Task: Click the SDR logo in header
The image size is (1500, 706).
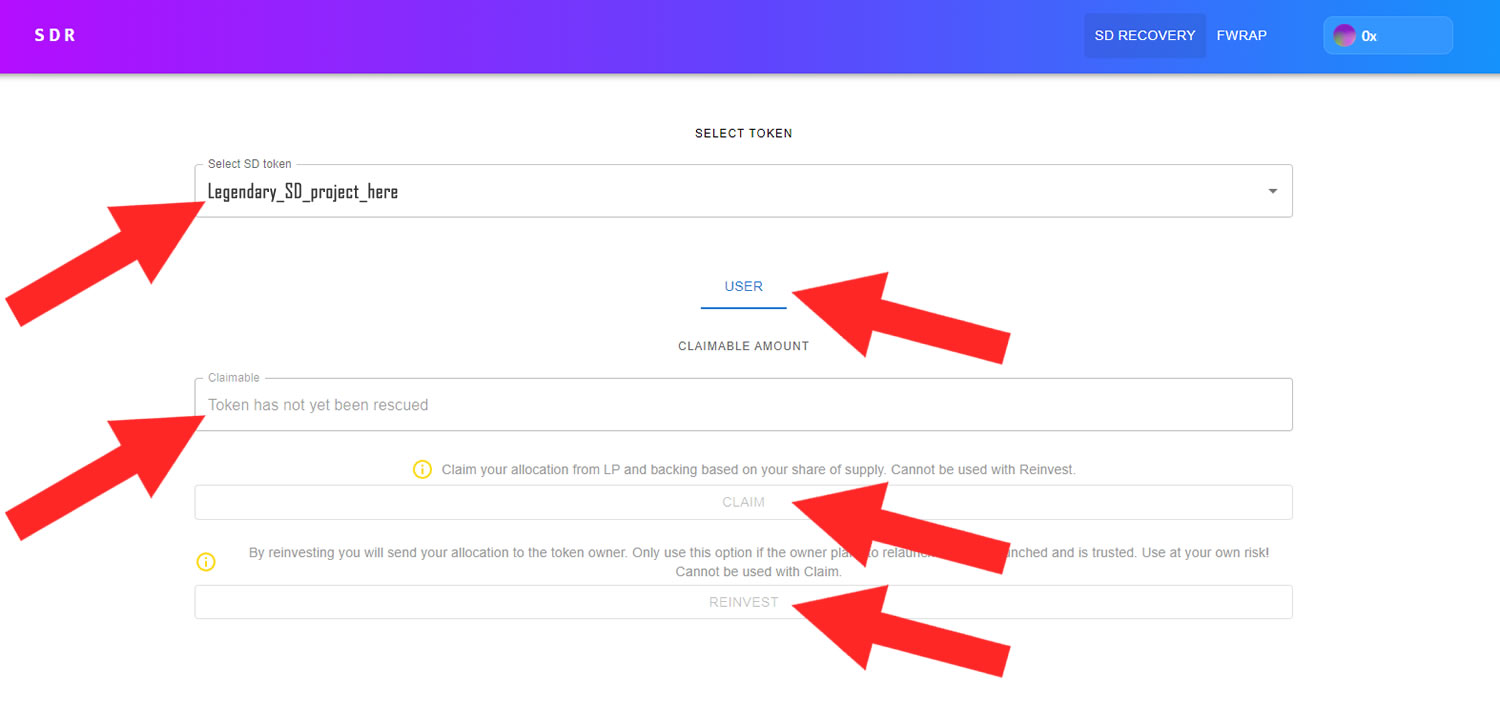Action: 55,36
